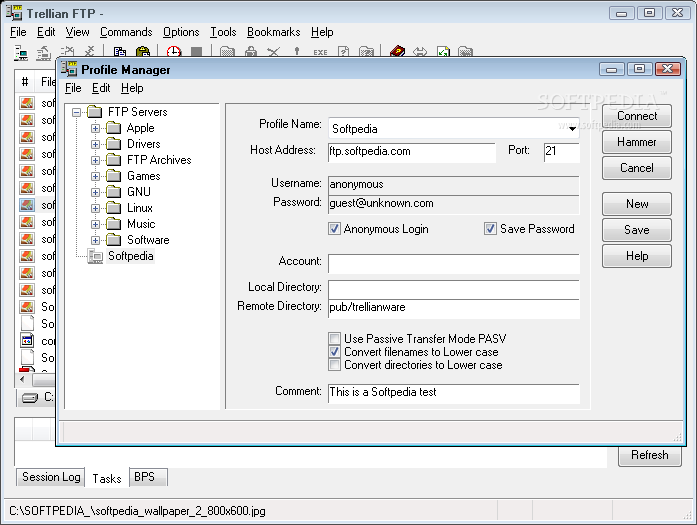This screenshot has width=697, height=525.
Task: Toggle the Anonymous Login checkbox
Action: coord(334,229)
